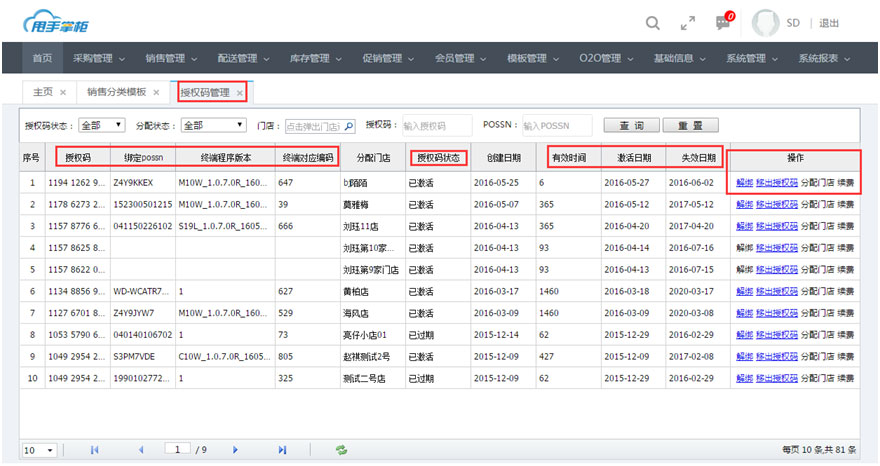880x466 pixels.
Task: Focus the POSSN input field
Action: (557, 126)
